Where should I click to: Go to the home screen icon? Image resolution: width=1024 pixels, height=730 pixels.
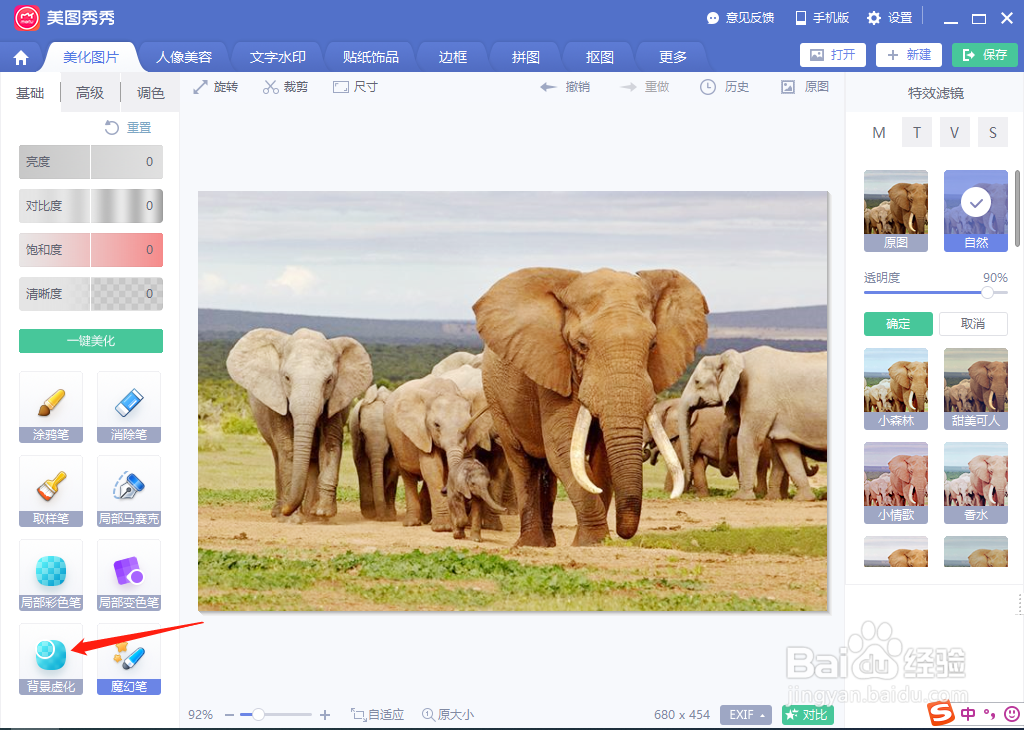21,57
